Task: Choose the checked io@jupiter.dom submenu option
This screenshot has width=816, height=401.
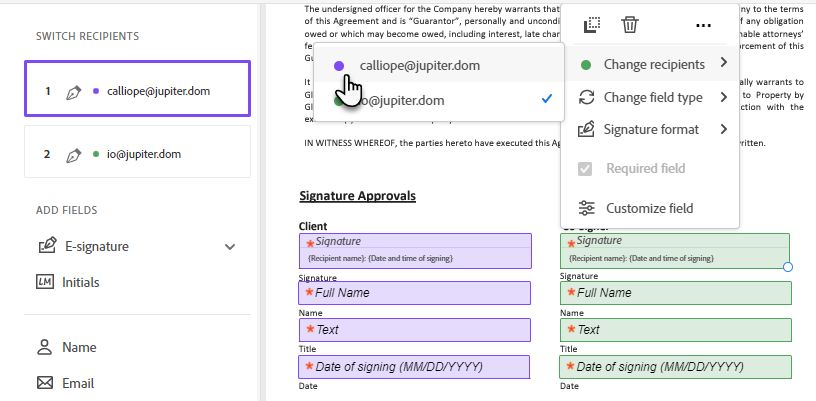Action: [x=439, y=100]
